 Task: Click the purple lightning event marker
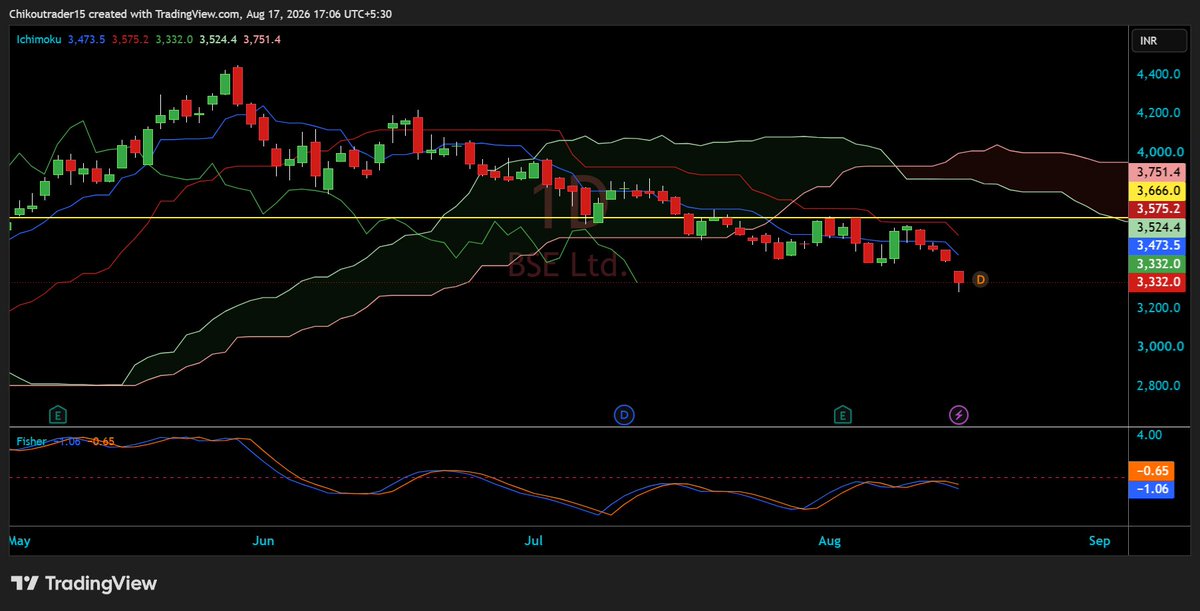pos(958,414)
